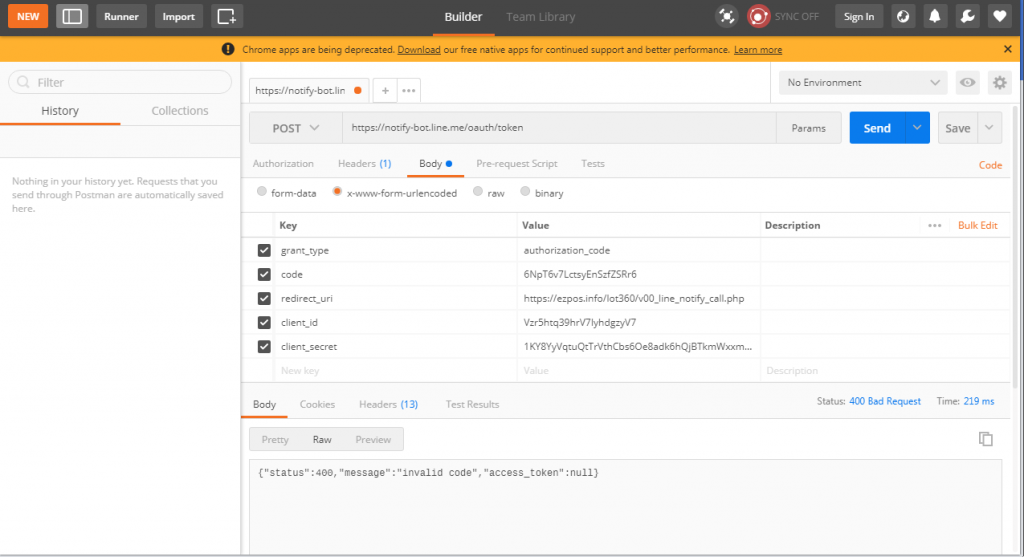The image size is (1024, 557).
Task: Click the 400 Bad Request status
Action: coord(885,402)
